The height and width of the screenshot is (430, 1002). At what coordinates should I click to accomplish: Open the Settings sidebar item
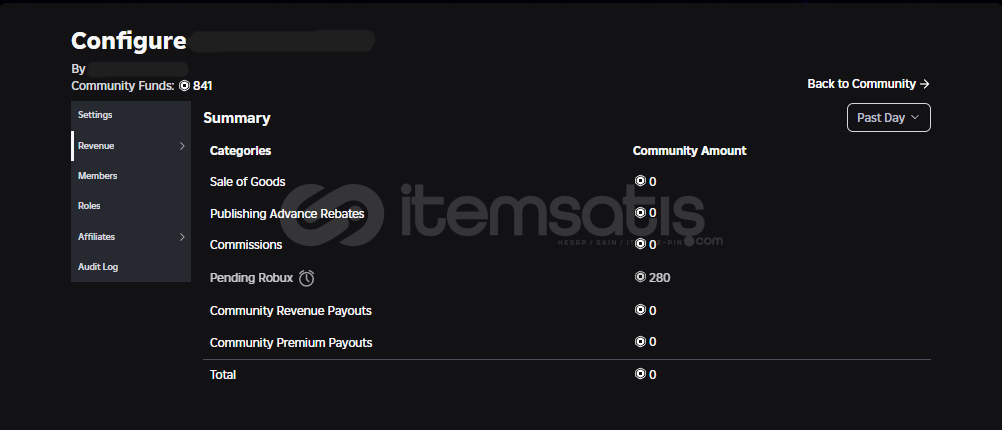tap(131, 115)
